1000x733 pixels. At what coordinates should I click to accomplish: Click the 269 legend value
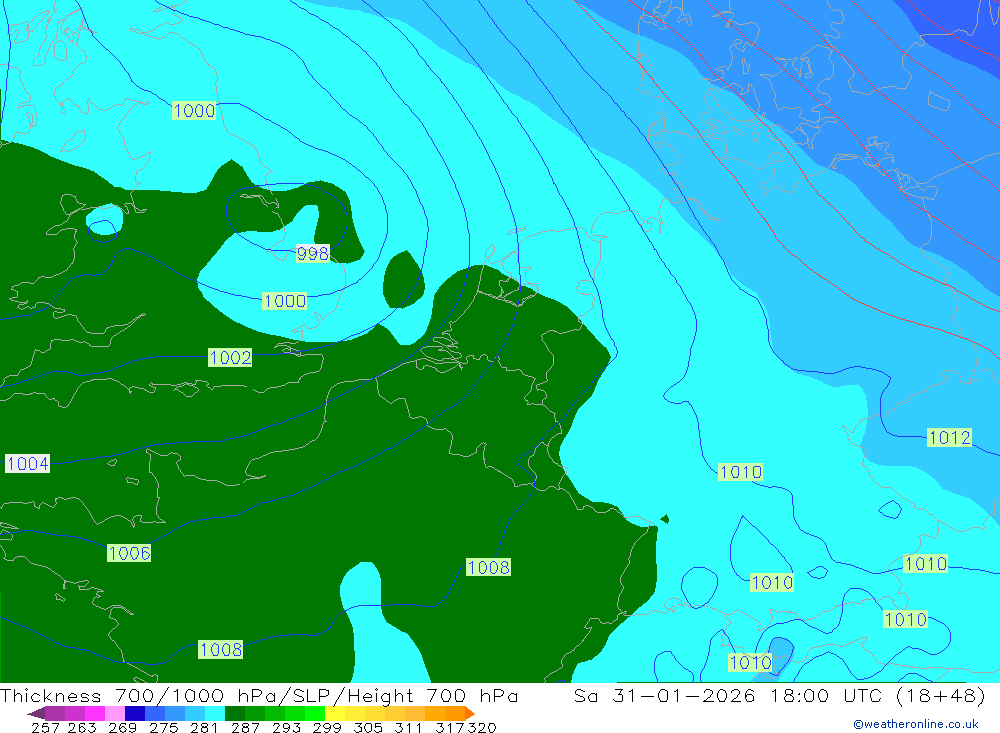point(122,727)
